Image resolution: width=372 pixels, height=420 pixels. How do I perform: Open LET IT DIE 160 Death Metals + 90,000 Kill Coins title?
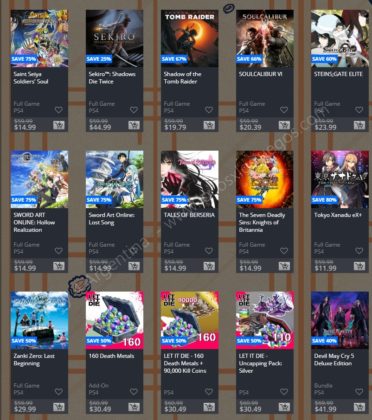point(185,363)
